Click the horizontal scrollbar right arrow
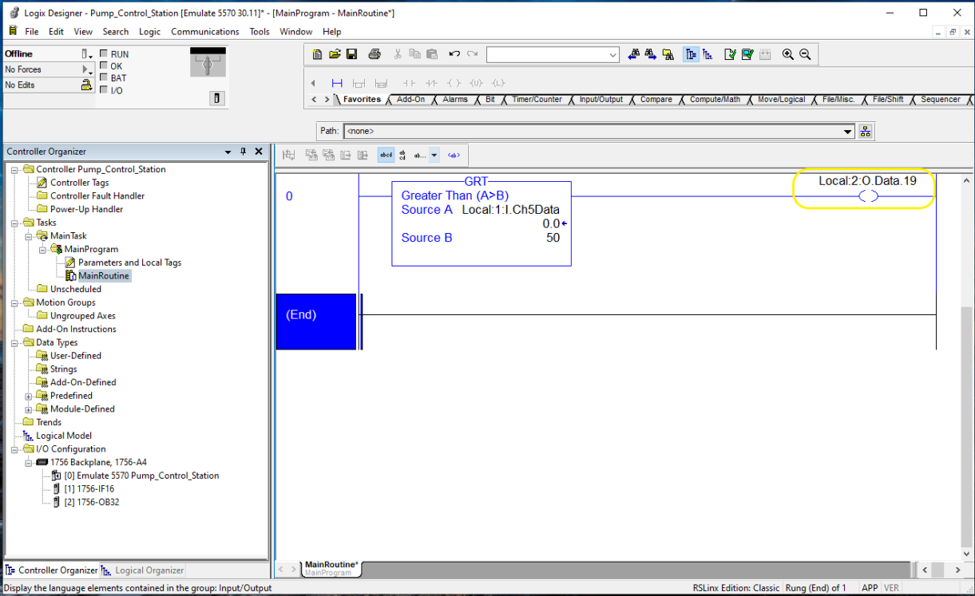The height and width of the screenshot is (596, 975). click(957, 569)
